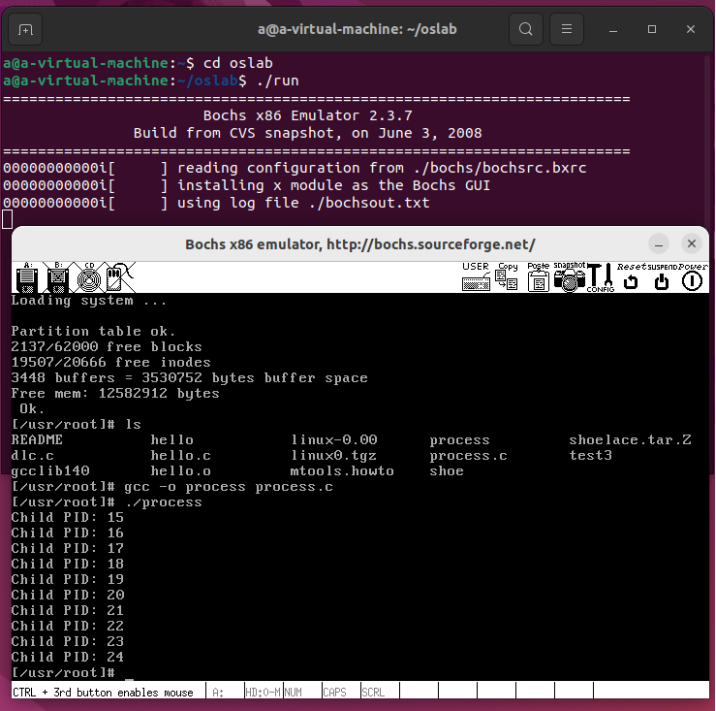Viewport: 716px width, 711px height.
Task: Click the 'cd oslab' command in terminal
Action: tap(238, 63)
